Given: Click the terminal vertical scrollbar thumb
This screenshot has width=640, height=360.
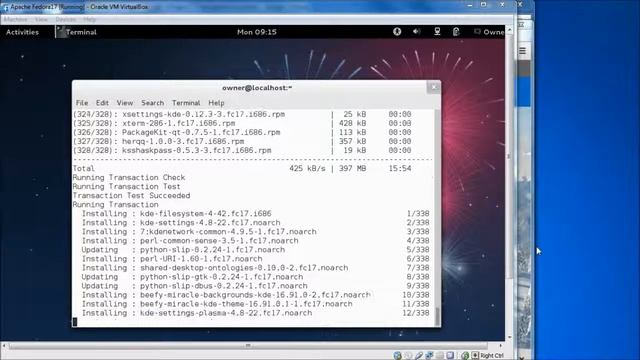Looking at the screenshot, I should (x=437, y=316).
